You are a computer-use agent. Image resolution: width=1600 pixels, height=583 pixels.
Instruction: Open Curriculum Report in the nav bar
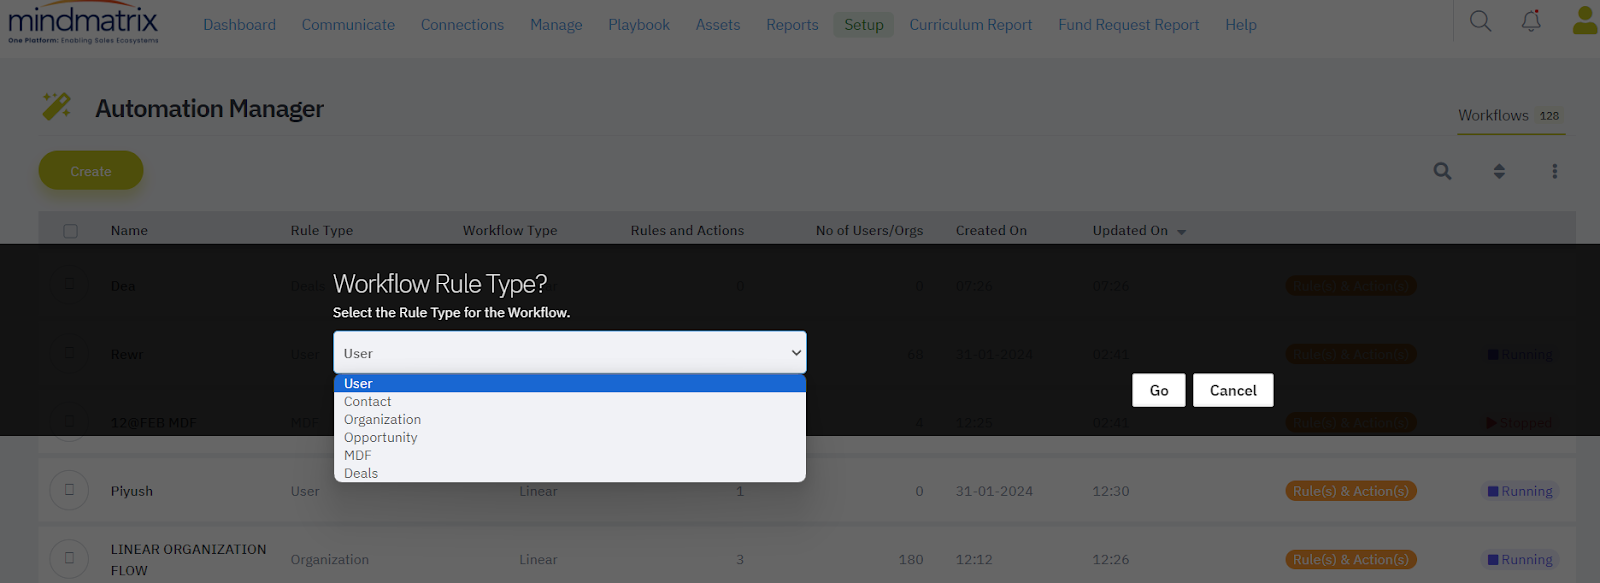(970, 24)
